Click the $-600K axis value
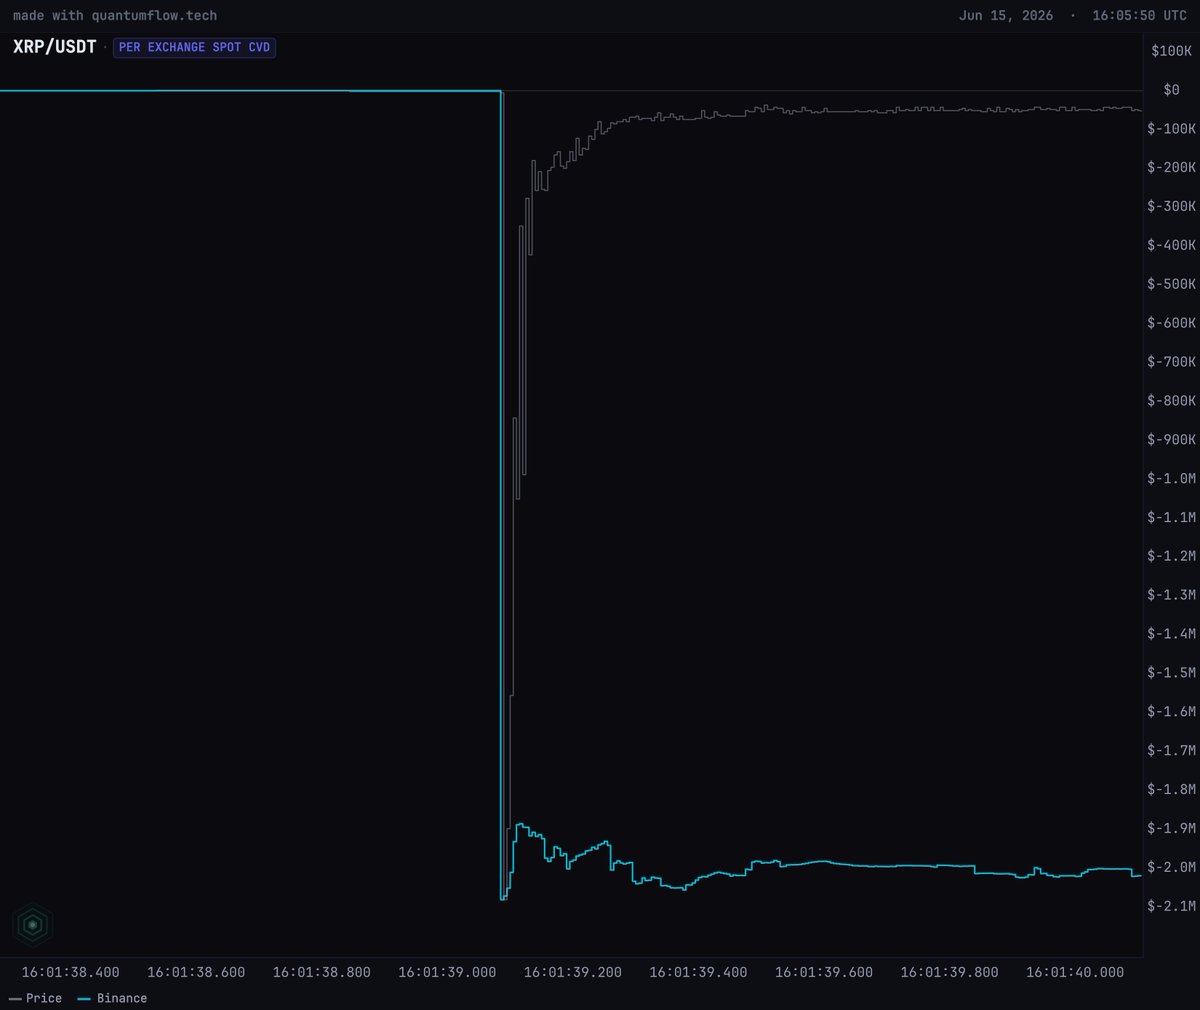 point(1171,323)
